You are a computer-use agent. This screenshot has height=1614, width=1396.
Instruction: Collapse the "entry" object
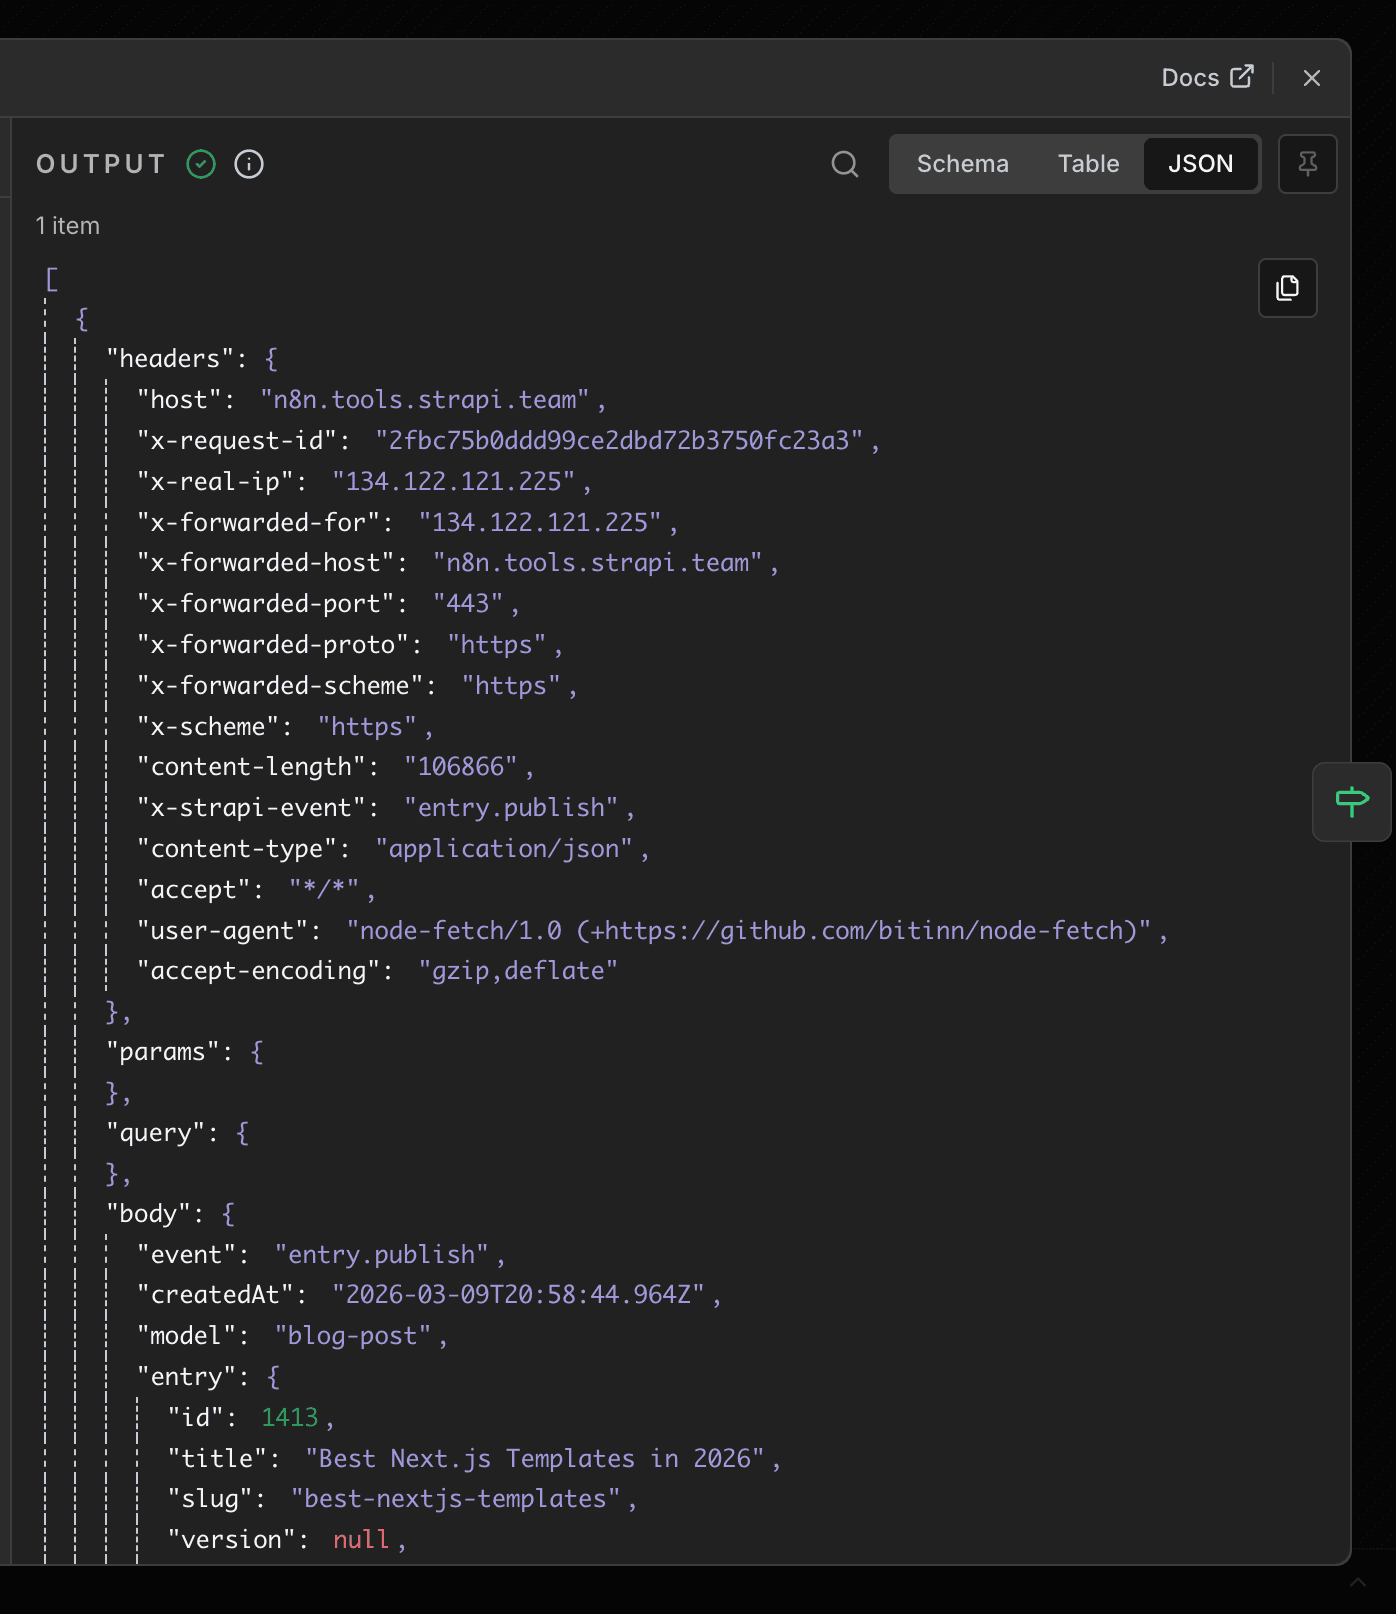coord(273,1377)
